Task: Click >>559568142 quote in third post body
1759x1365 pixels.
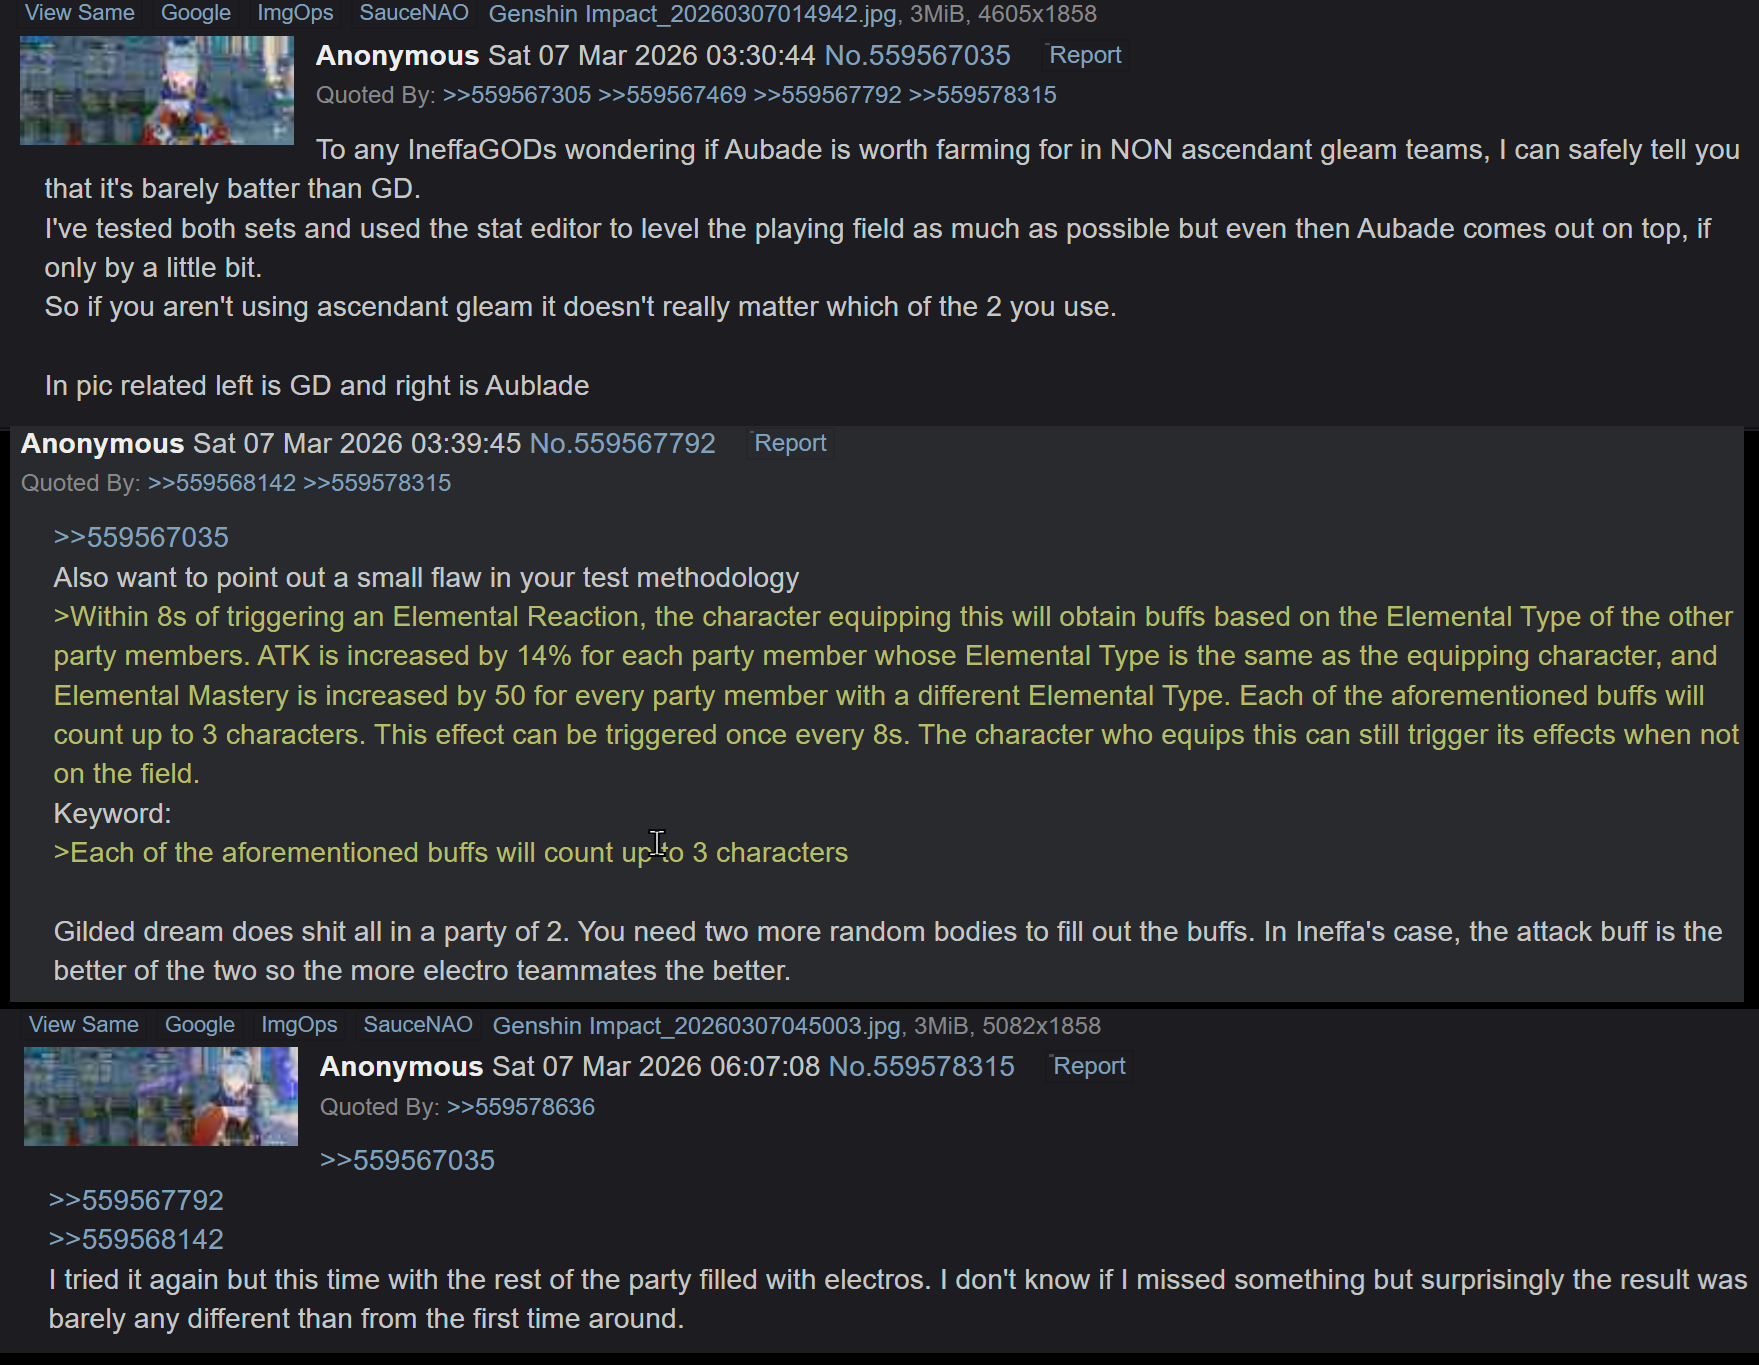Action: [136, 1239]
